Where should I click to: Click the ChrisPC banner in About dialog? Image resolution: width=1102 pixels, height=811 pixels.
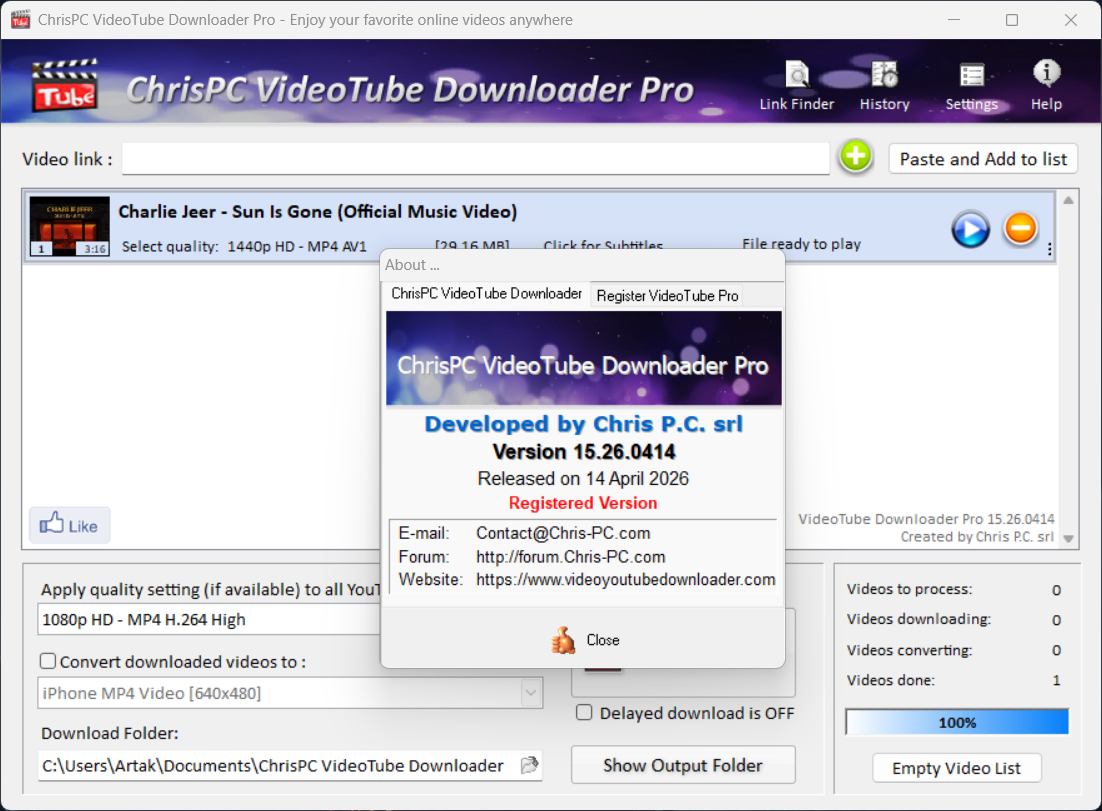[583, 358]
